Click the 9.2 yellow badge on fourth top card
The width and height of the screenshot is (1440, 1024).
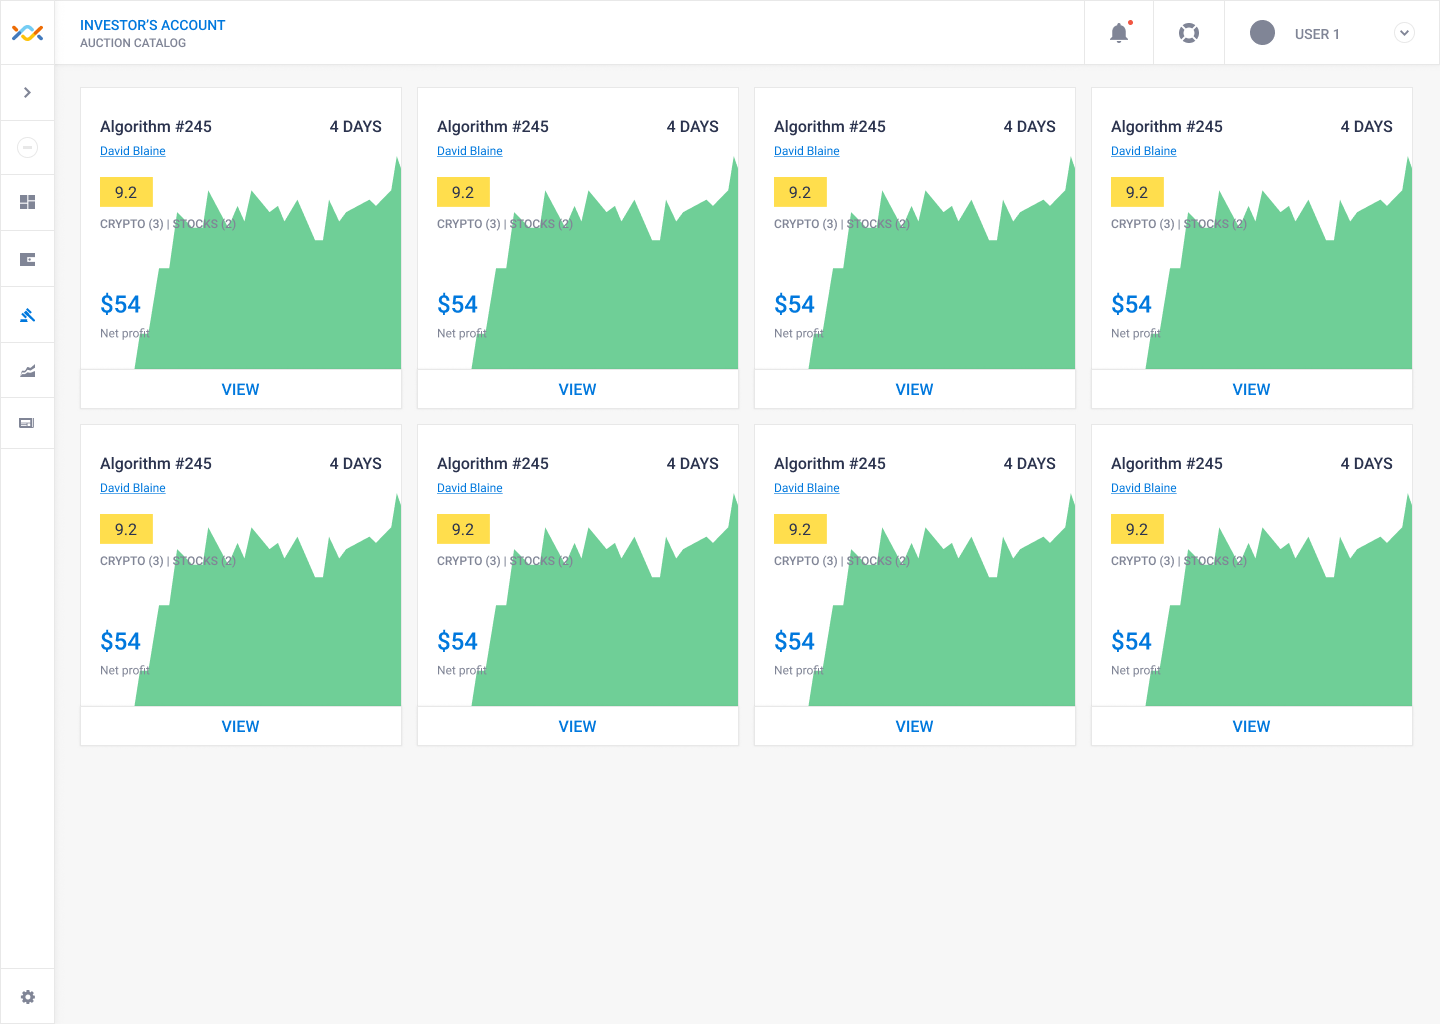coord(1137,192)
